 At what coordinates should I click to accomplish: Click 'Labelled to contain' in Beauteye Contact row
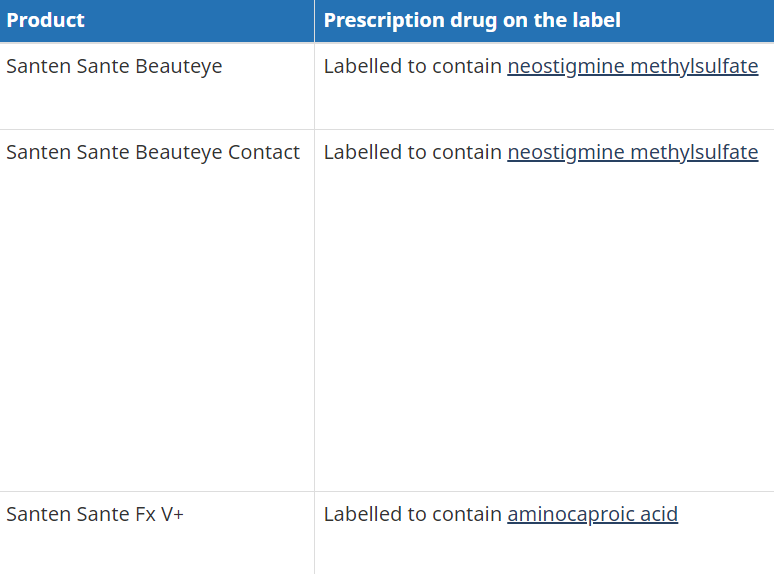pyautogui.click(x=413, y=153)
